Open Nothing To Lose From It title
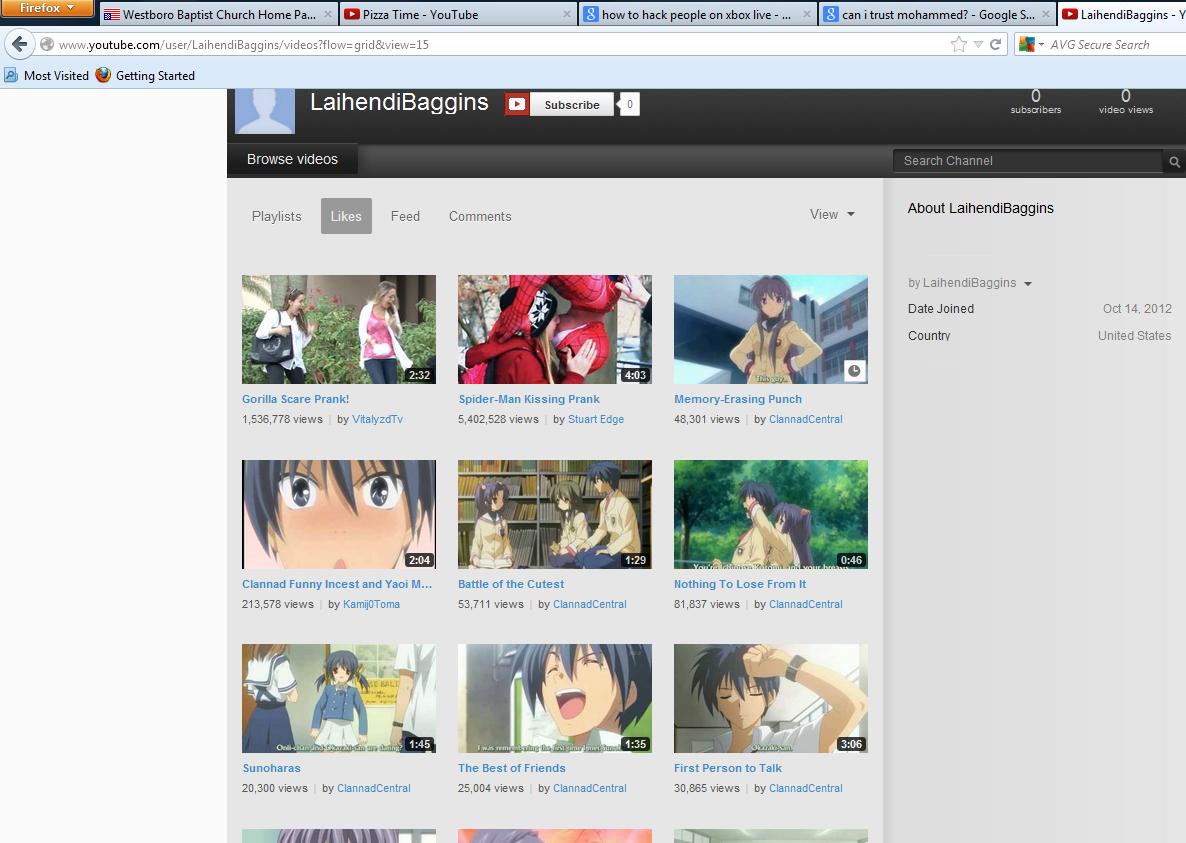Screen dimensions: 1186x843 click(740, 584)
